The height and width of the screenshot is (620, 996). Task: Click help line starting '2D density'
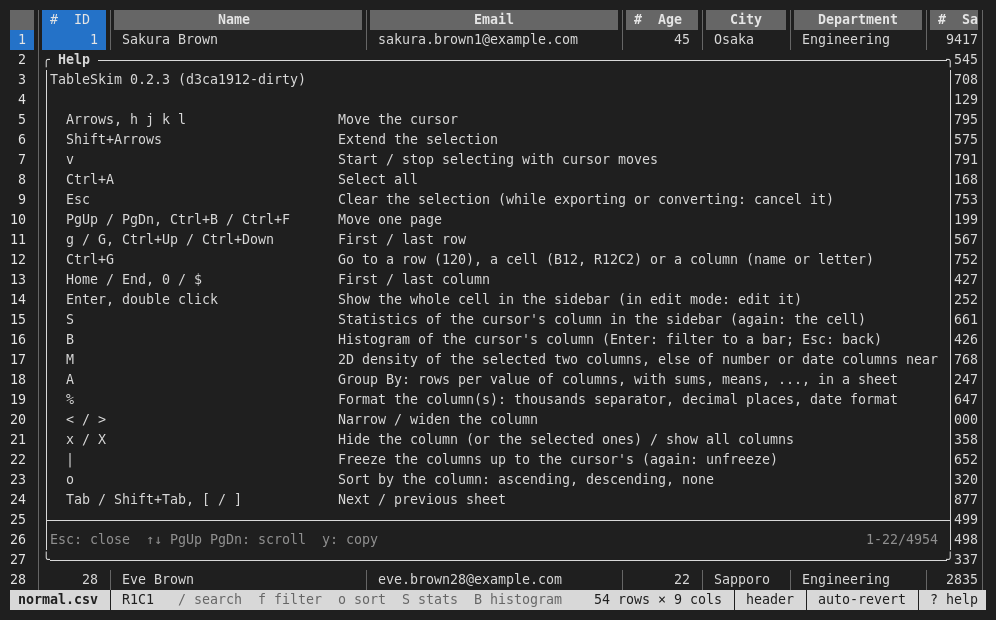click(637, 360)
